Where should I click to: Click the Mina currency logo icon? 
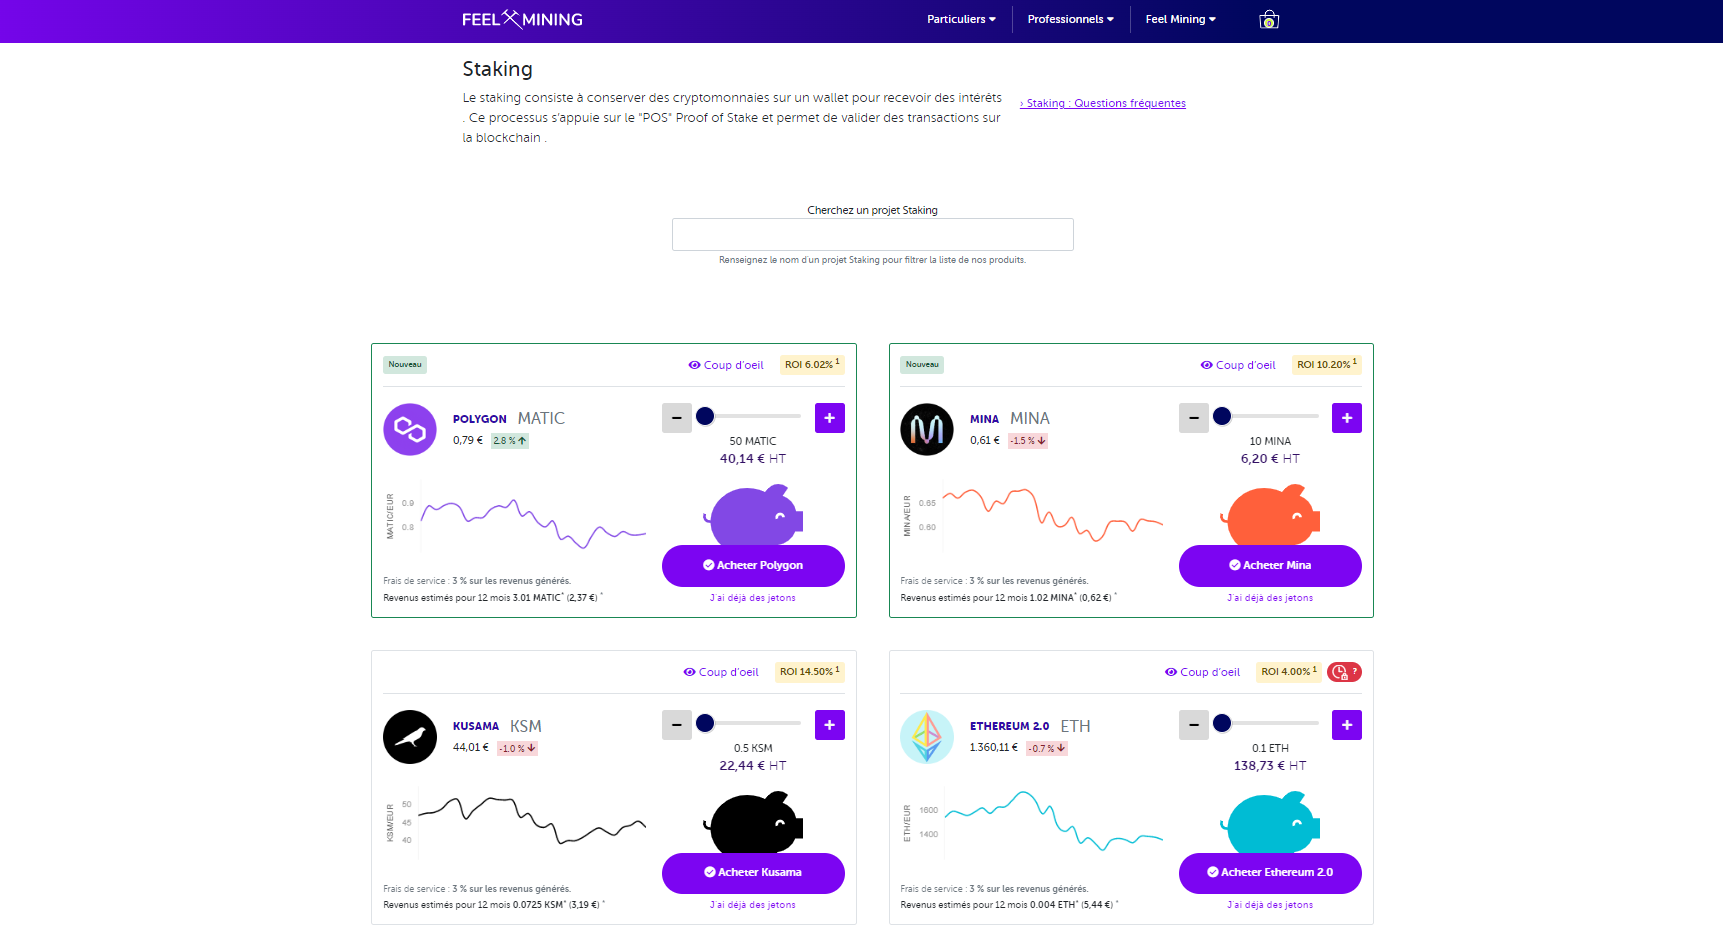click(x=926, y=429)
